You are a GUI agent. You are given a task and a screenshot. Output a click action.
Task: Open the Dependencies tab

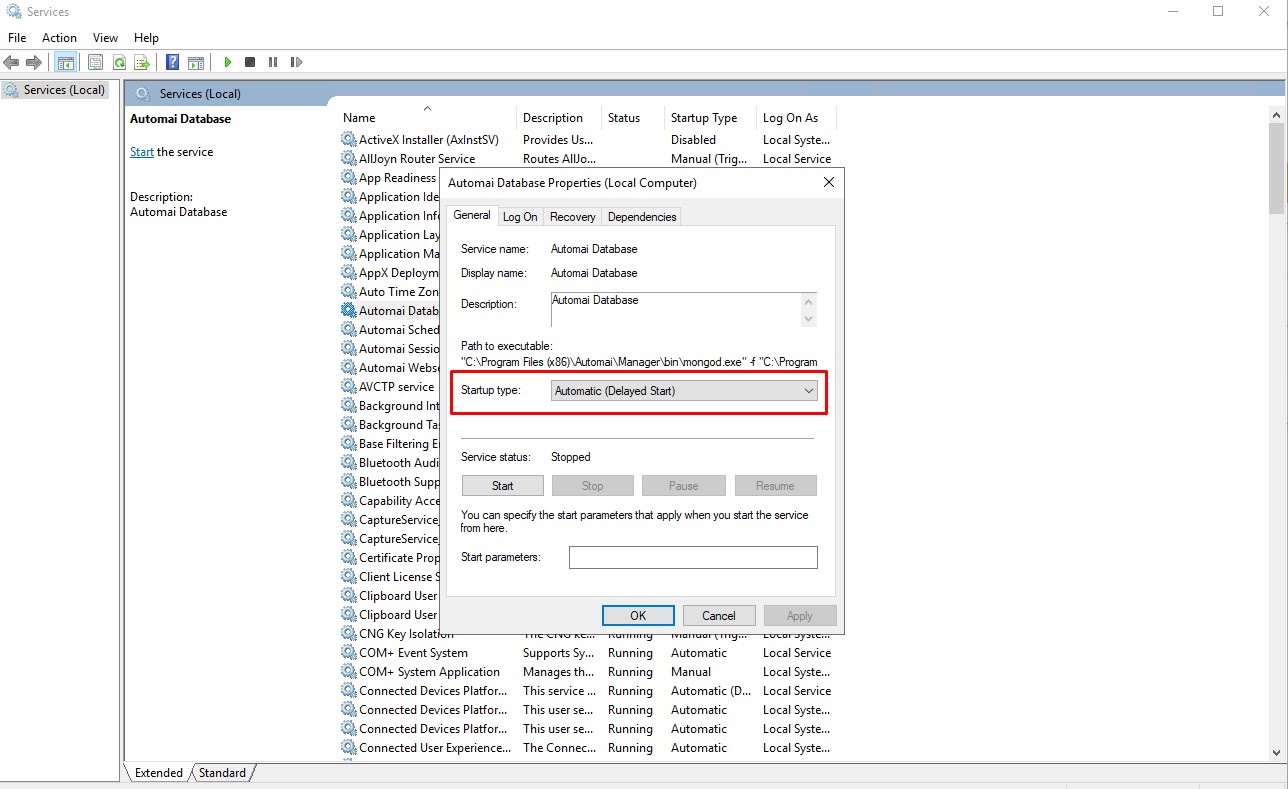[642, 217]
